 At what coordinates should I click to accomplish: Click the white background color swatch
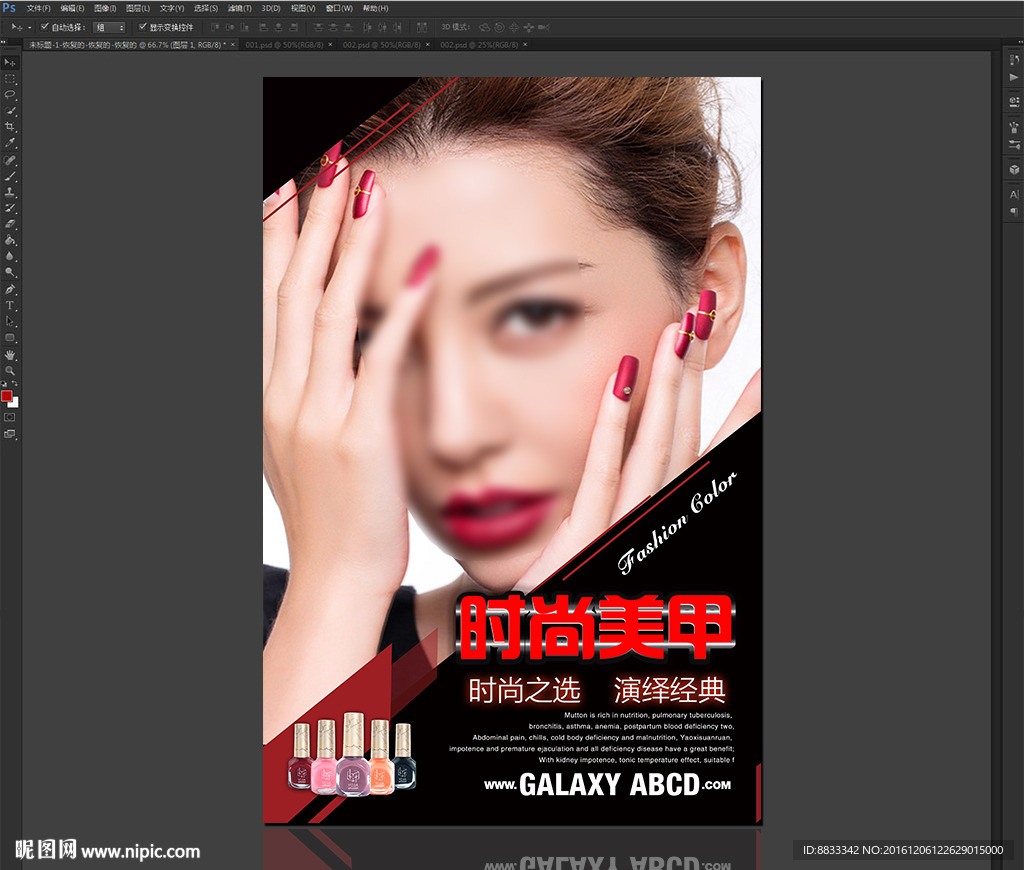(x=14, y=404)
